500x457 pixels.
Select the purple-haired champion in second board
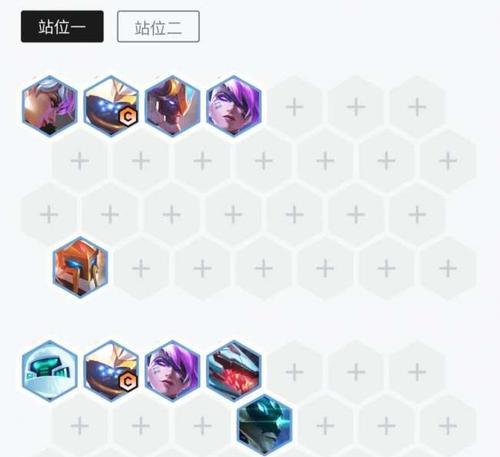point(173,371)
